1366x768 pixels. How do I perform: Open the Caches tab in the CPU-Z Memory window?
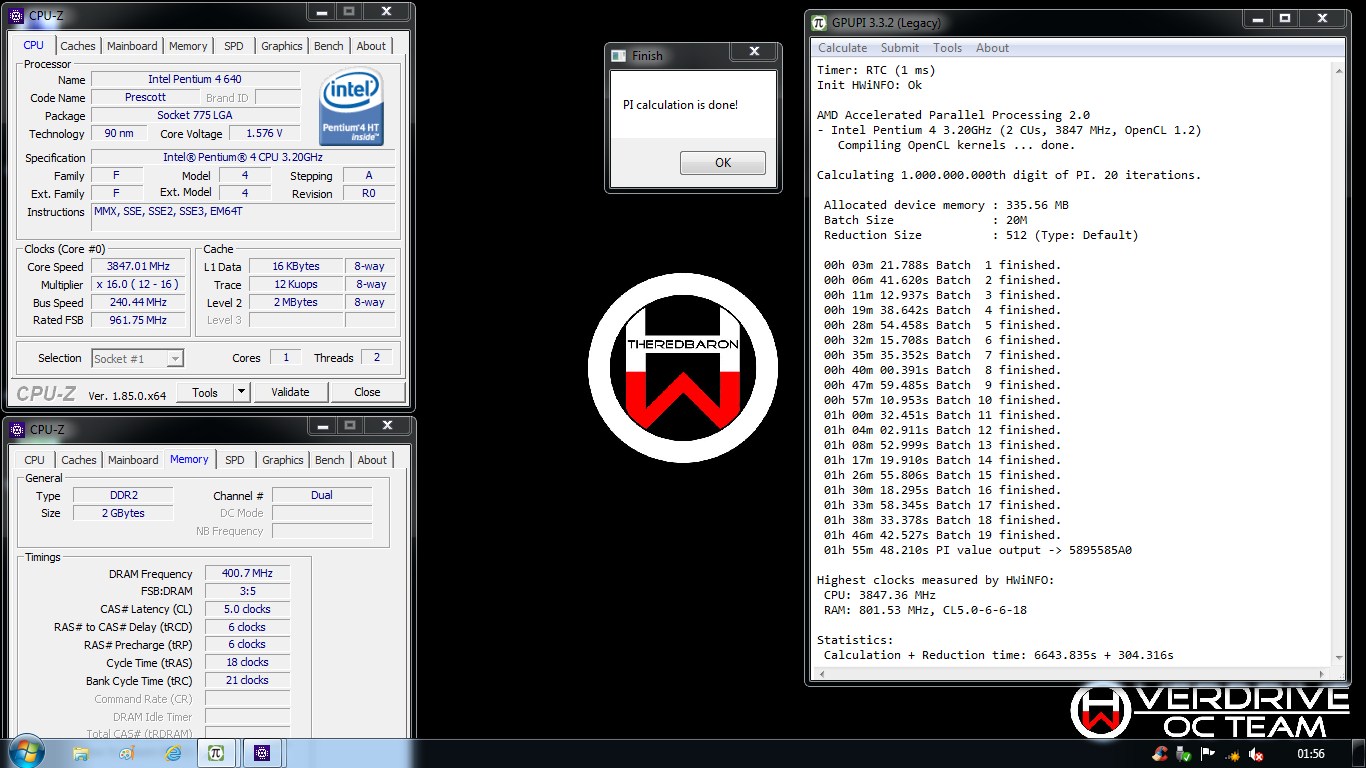click(79, 460)
